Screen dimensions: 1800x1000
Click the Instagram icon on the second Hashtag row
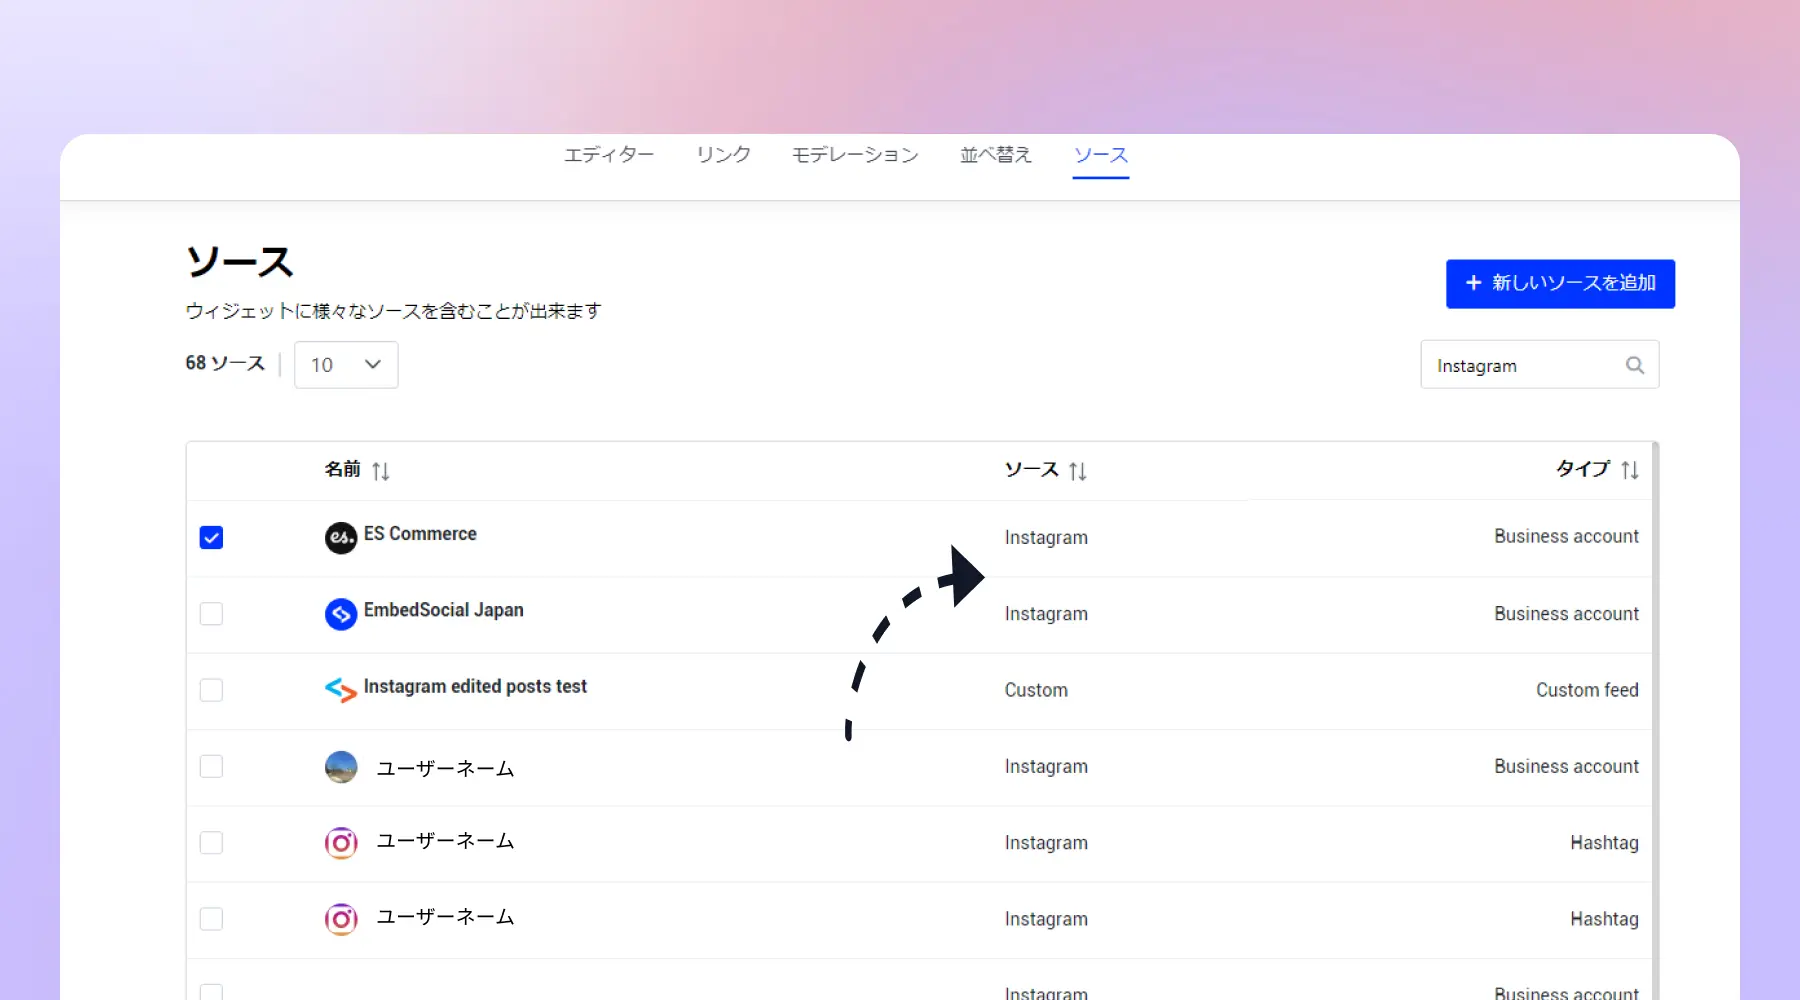point(341,919)
